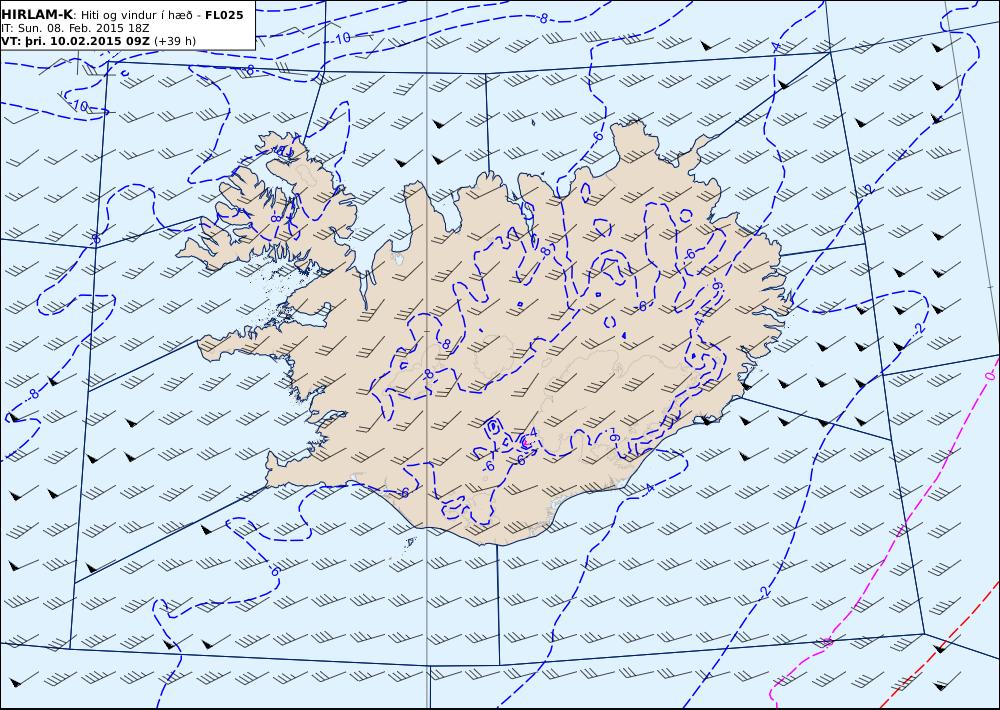
Task: Select the 'Hiti og vindur í hæð' caption
Action: coord(136,15)
